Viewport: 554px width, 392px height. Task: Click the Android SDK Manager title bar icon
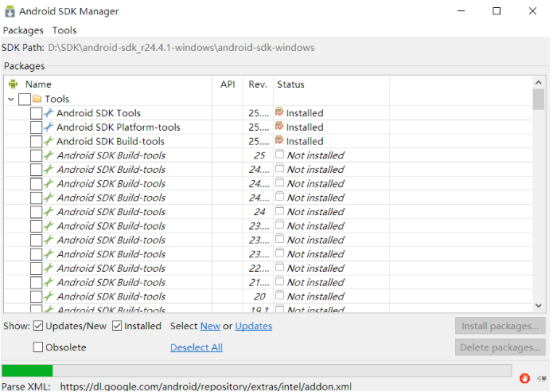pyautogui.click(x=10, y=11)
